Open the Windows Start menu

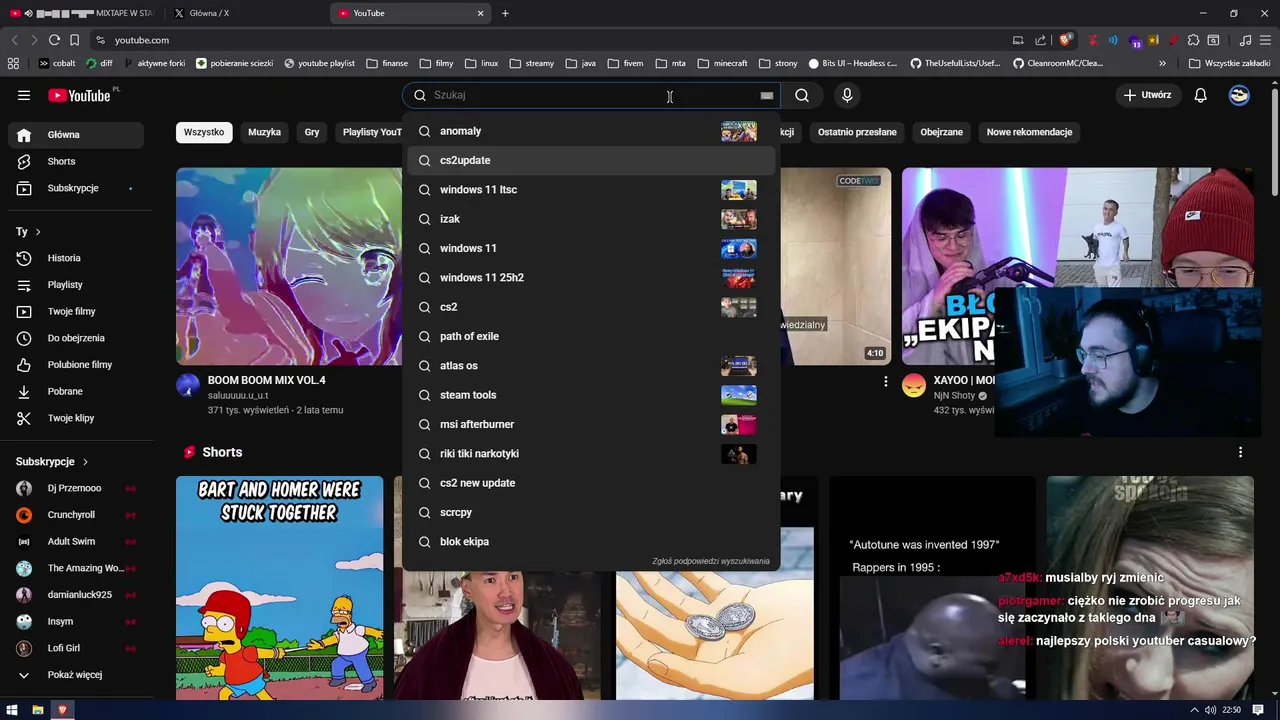12,710
